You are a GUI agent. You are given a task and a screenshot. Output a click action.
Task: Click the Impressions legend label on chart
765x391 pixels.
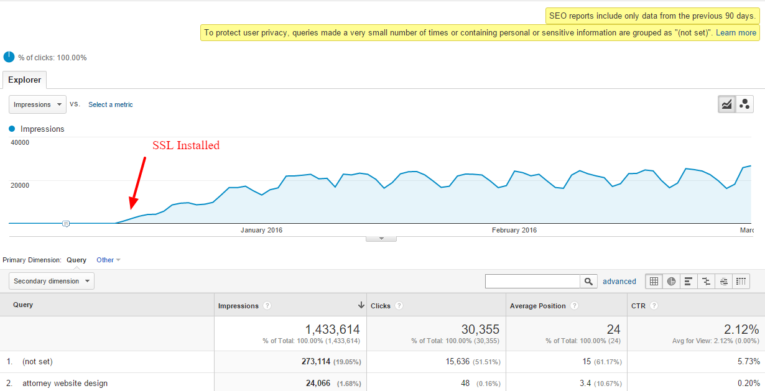pos(42,129)
